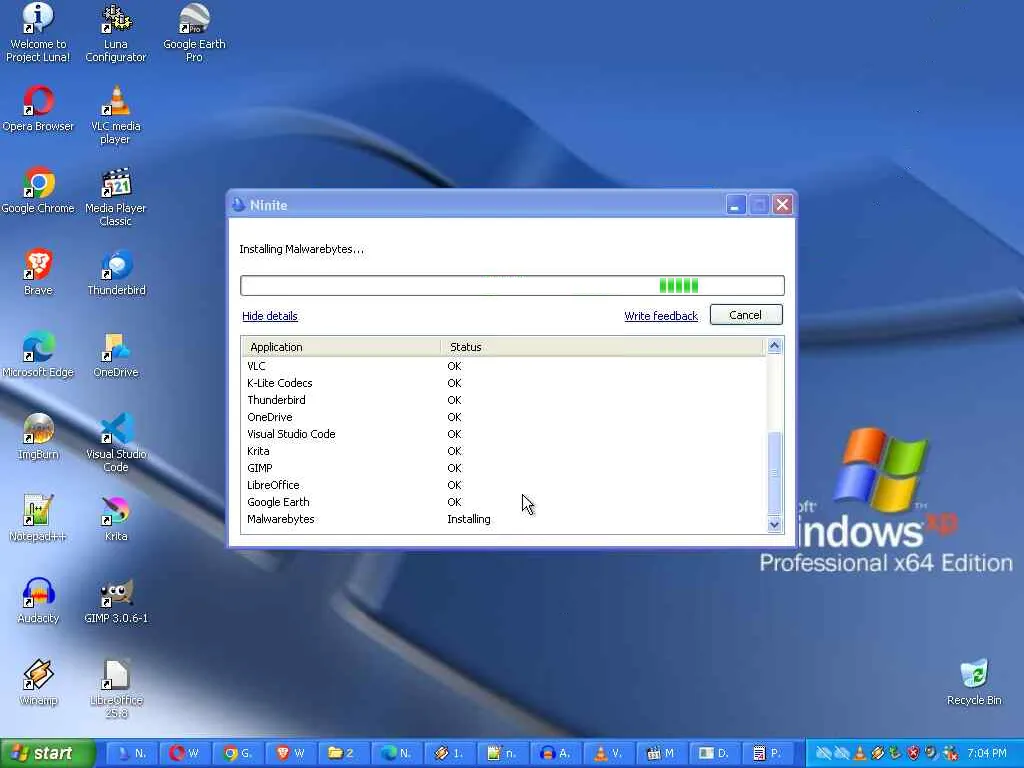Image resolution: width=1024 pixels, height=768 pixels.
Task: Select the Visual Studio Code row
Action: tap(503, 434)
